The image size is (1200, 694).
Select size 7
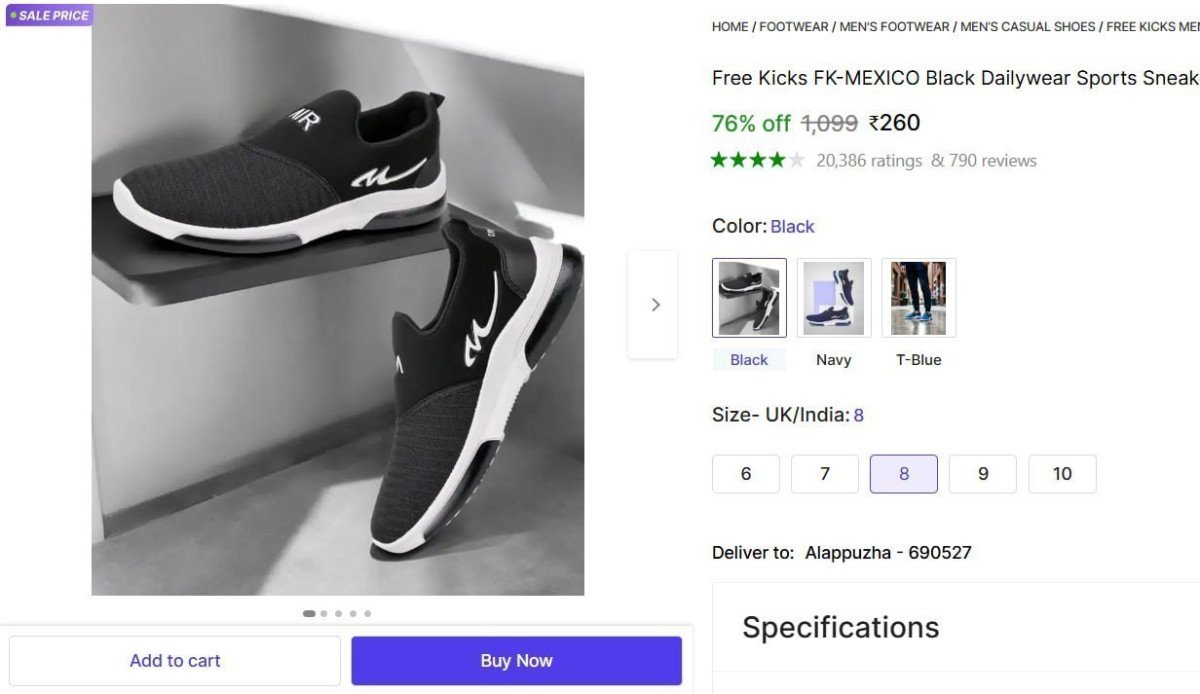pyautogui.click(x=824, y=473)
